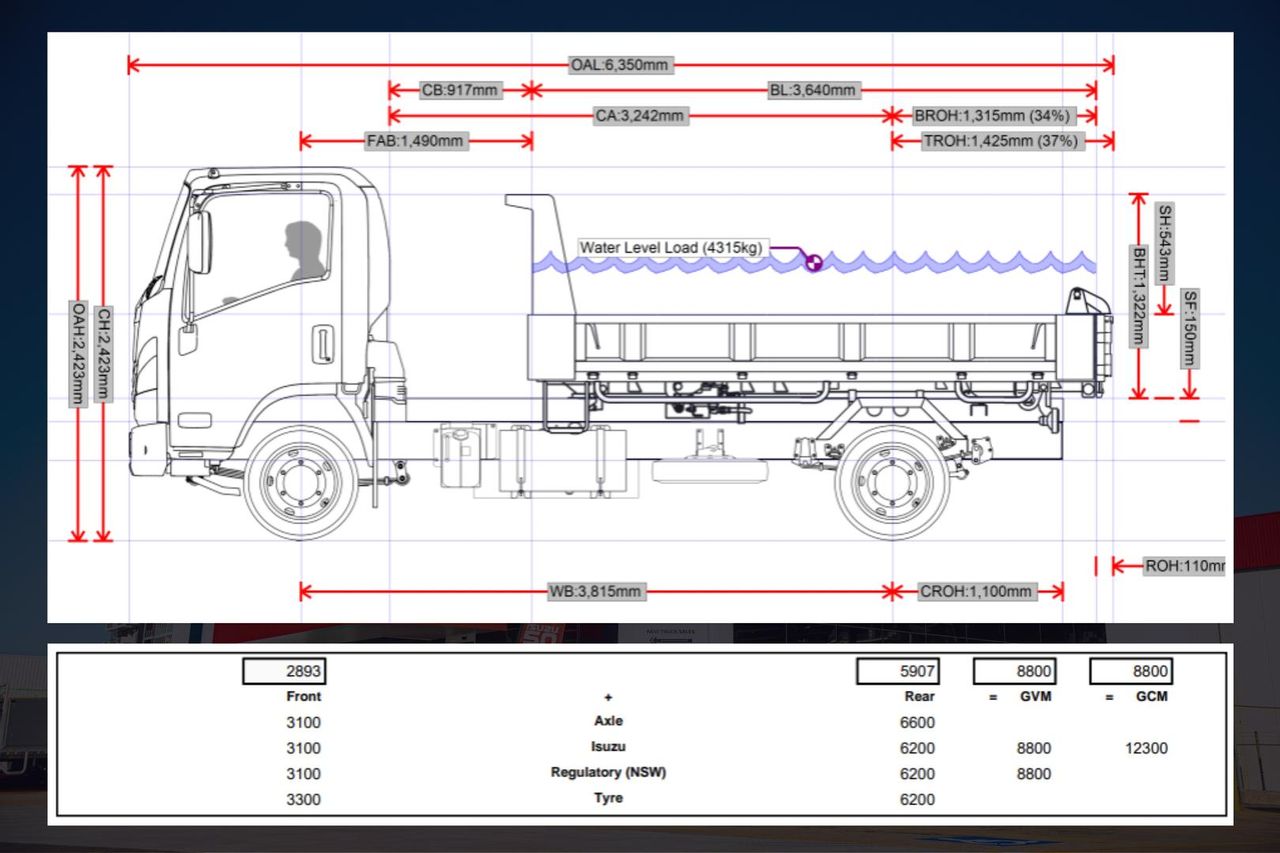Select the OAL:6,350mm dimension label
The height and width of the screenshot is (853, 1280).
point(620,65)
